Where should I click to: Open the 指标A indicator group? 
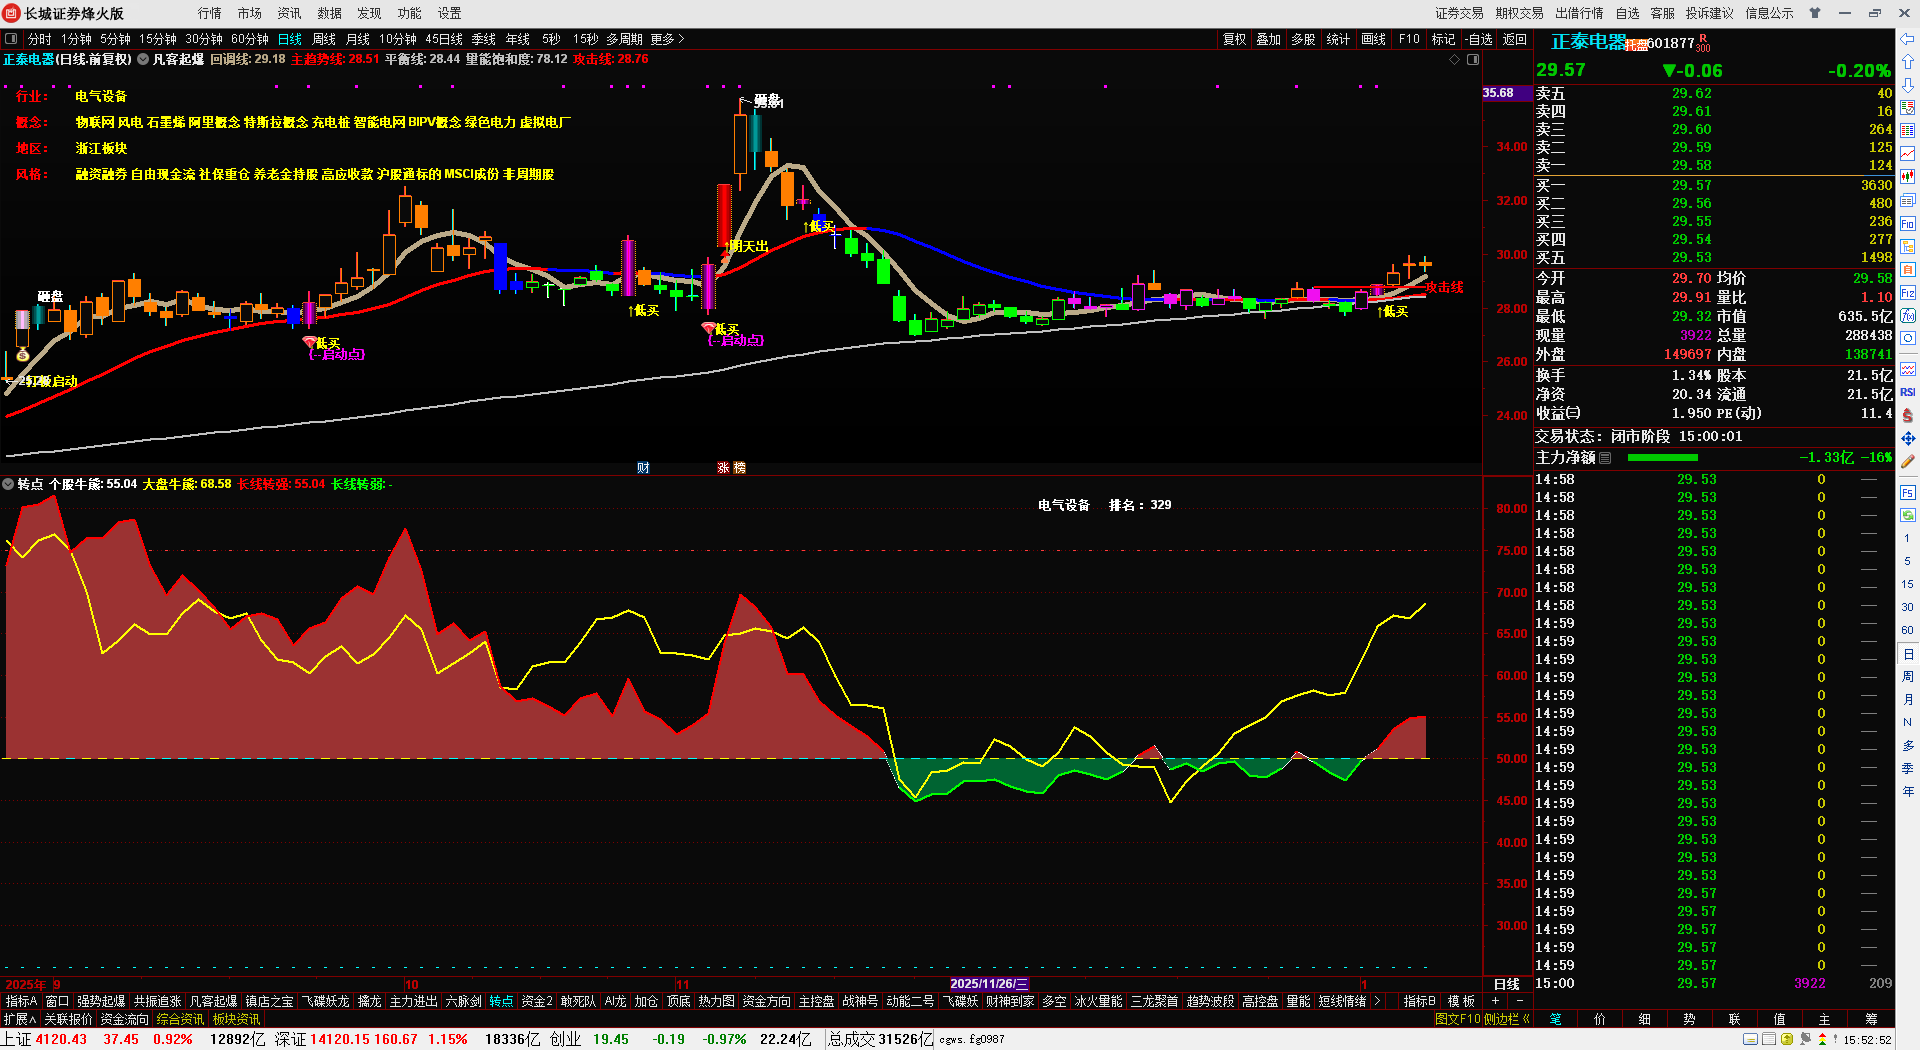point(21,1001)
